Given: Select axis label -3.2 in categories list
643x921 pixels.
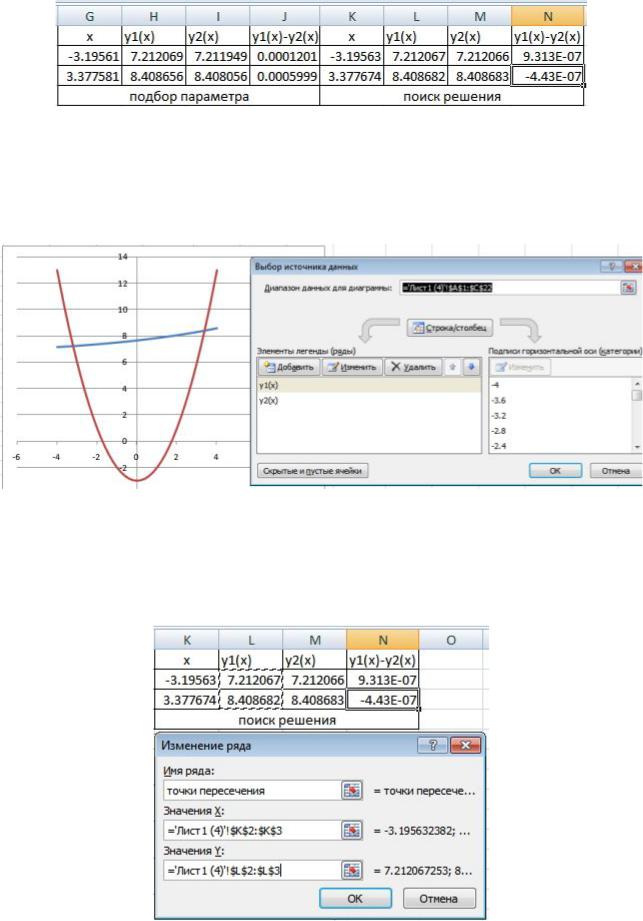Looking at the screenshot, I should click(561, 416).
